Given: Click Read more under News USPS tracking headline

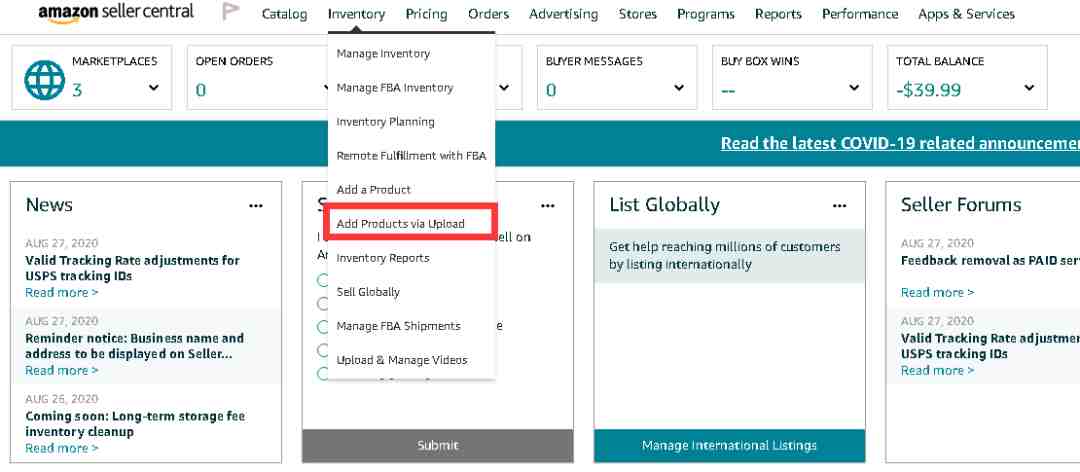Looking at the screenshot, I should 61,292.
